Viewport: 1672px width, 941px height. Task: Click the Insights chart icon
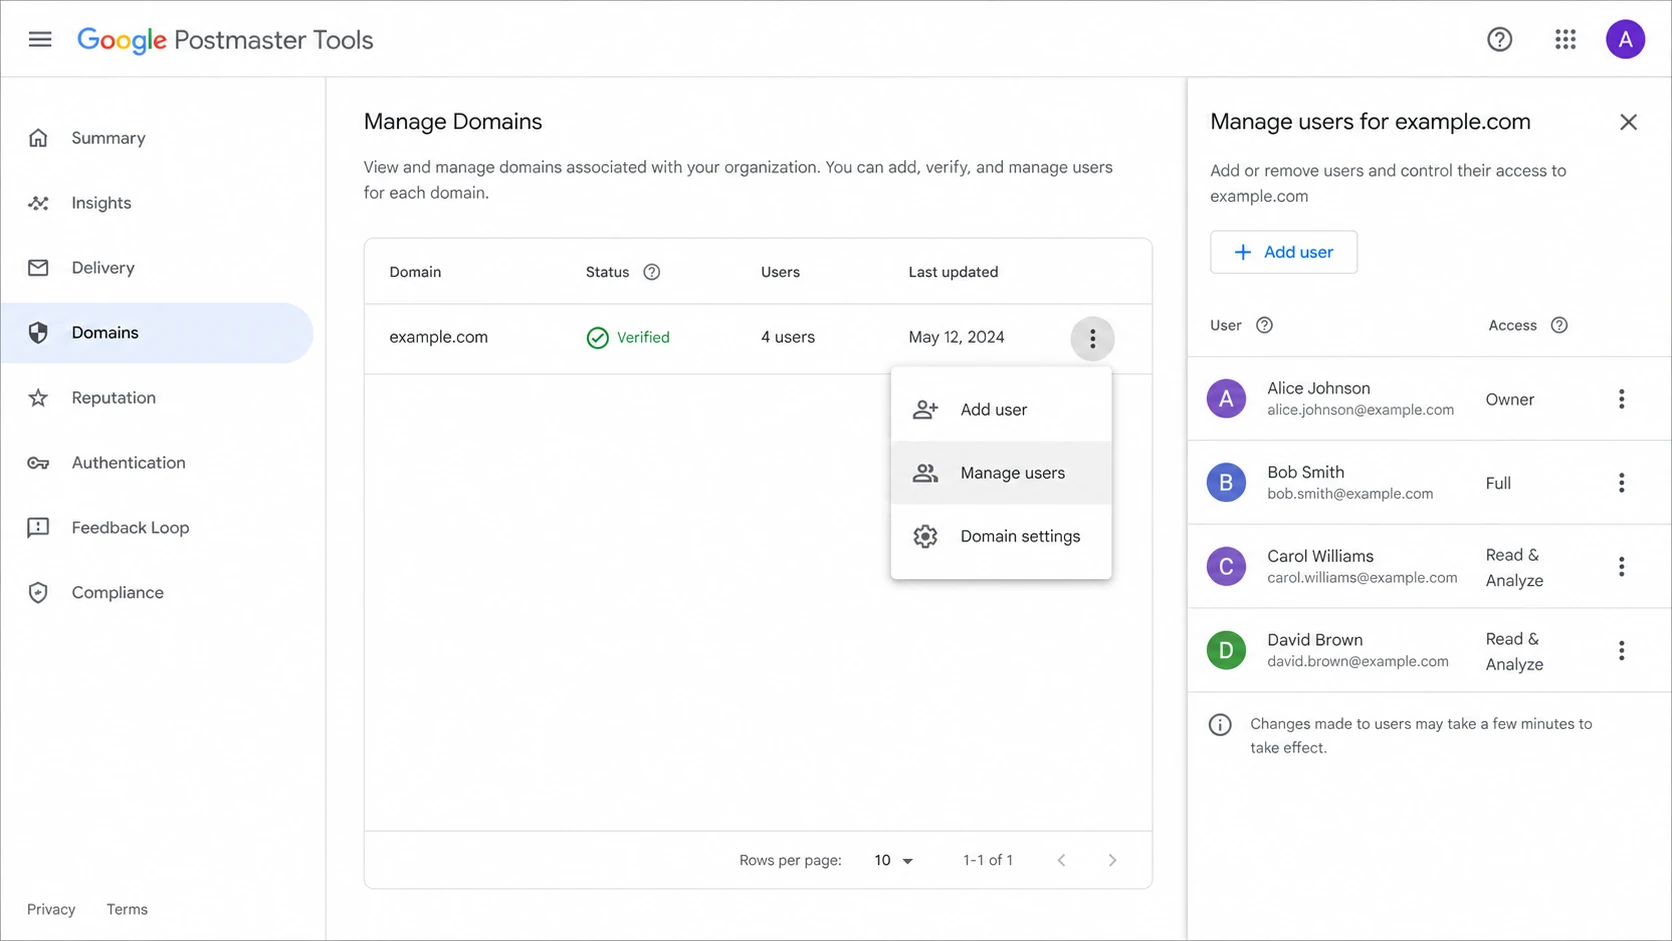tap(38, 203)
